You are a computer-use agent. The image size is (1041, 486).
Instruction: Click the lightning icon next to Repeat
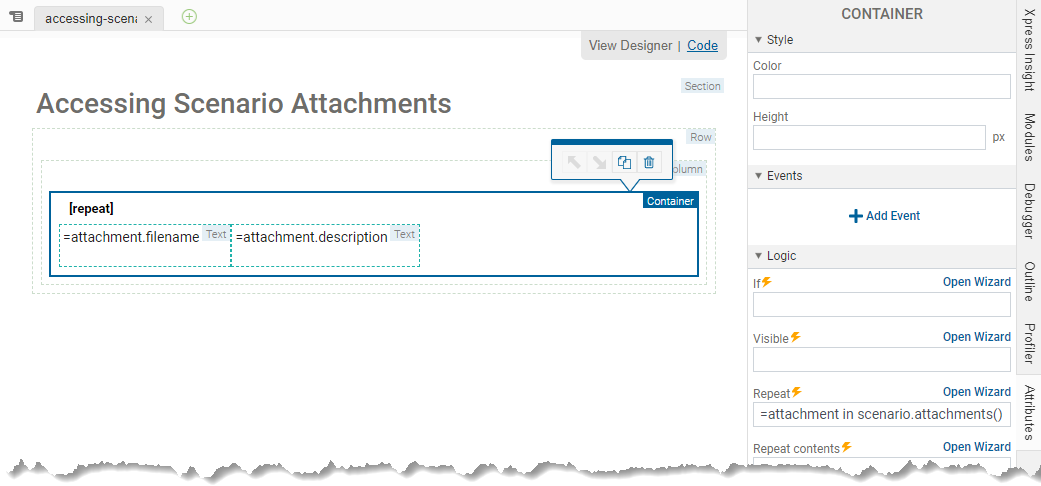[x=797, y=392]
